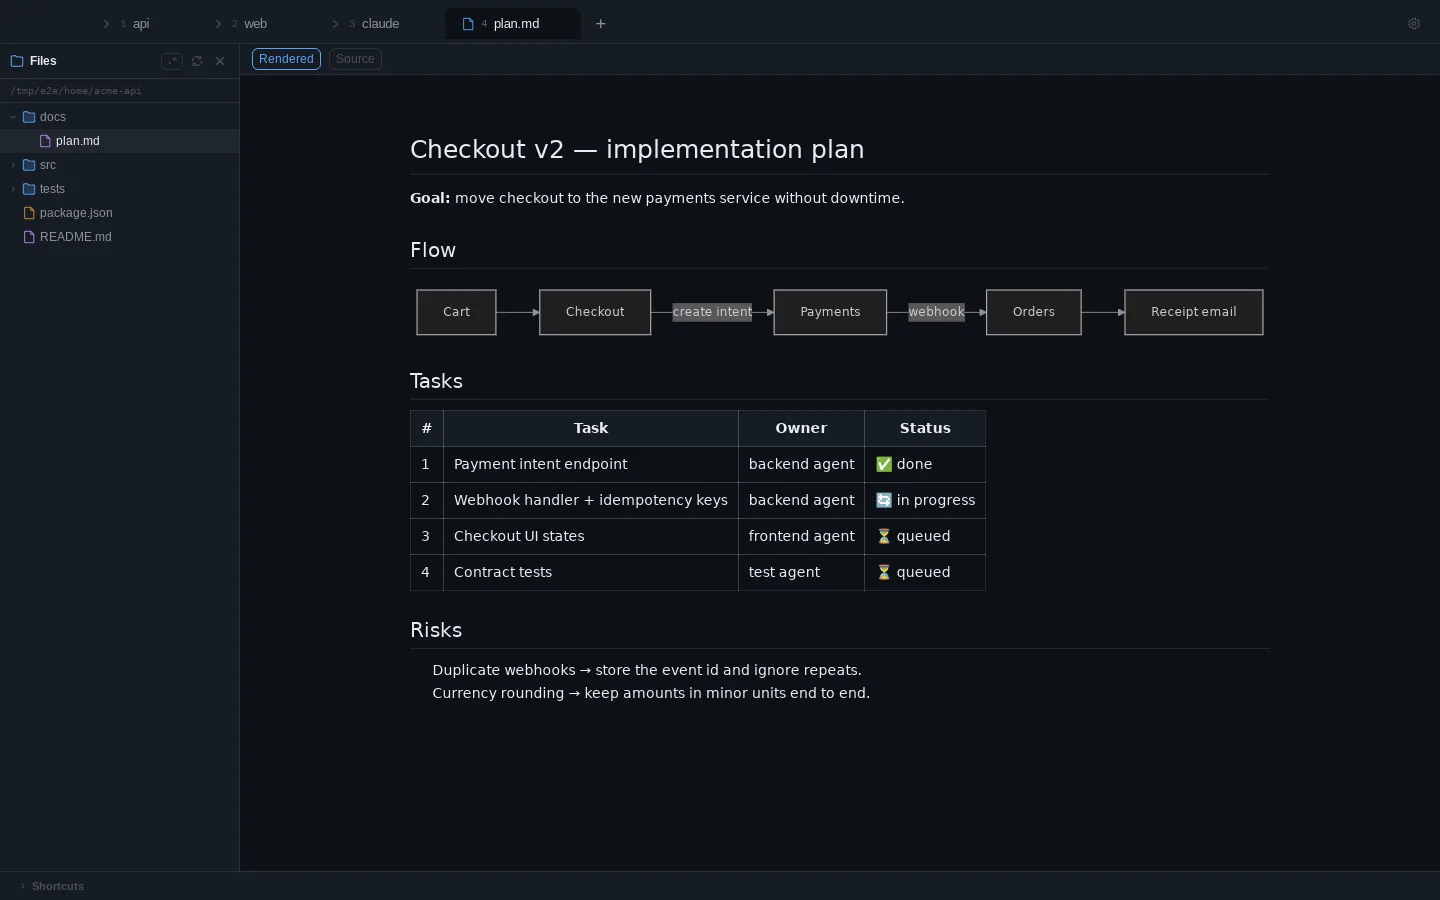1440x900 pixels.
Task: Switch to Rendered view
Action: (286, 59)
